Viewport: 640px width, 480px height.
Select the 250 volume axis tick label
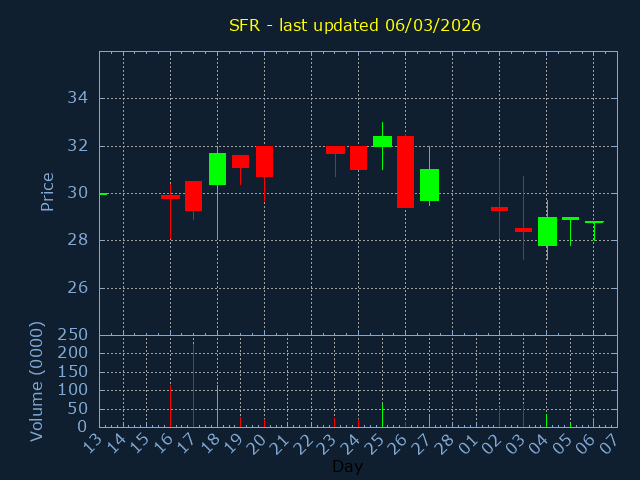click(x=73, y=335)
